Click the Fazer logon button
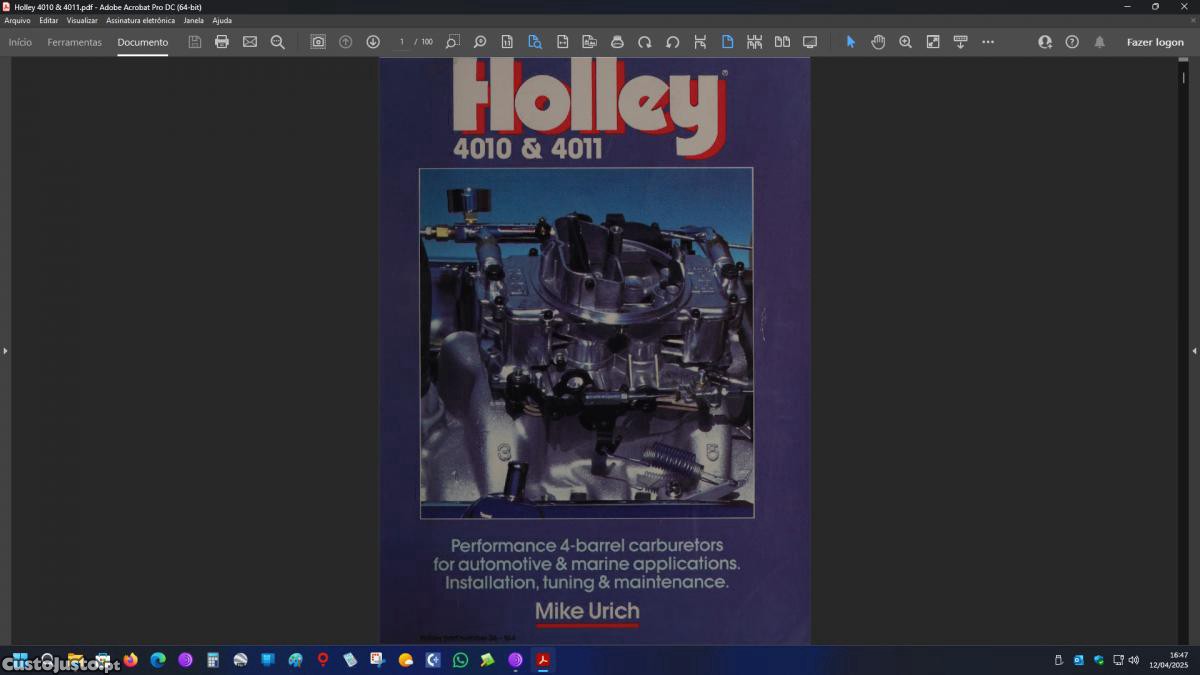 pos(1155,42)
